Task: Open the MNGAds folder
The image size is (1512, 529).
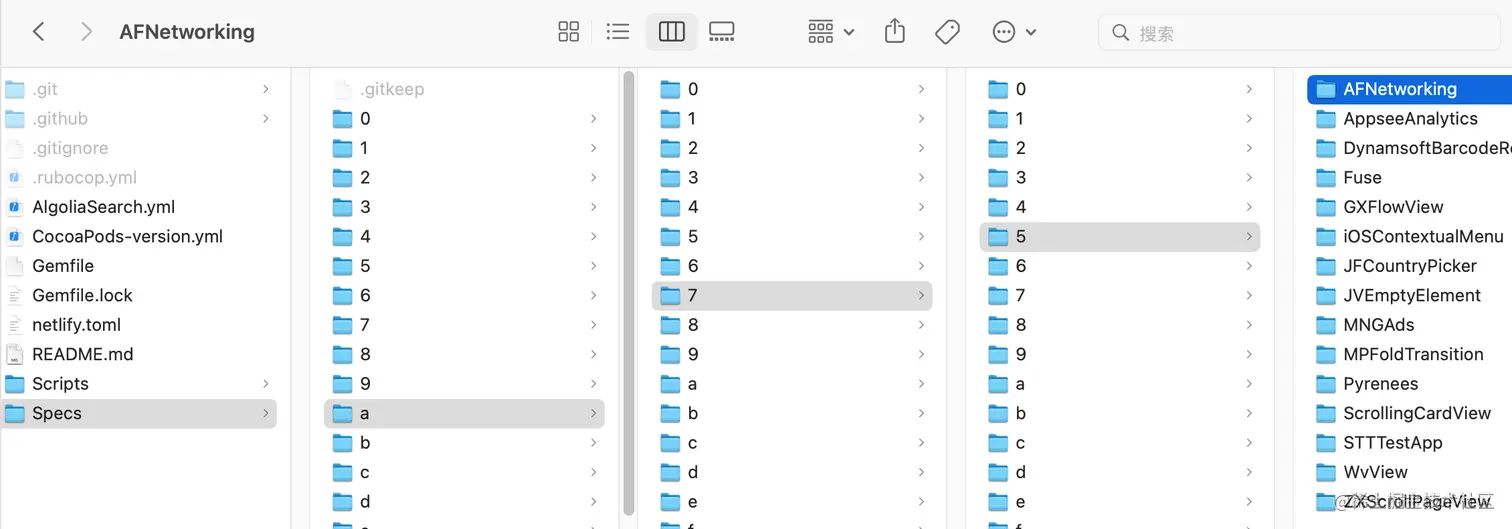Action: point(1410,325)
